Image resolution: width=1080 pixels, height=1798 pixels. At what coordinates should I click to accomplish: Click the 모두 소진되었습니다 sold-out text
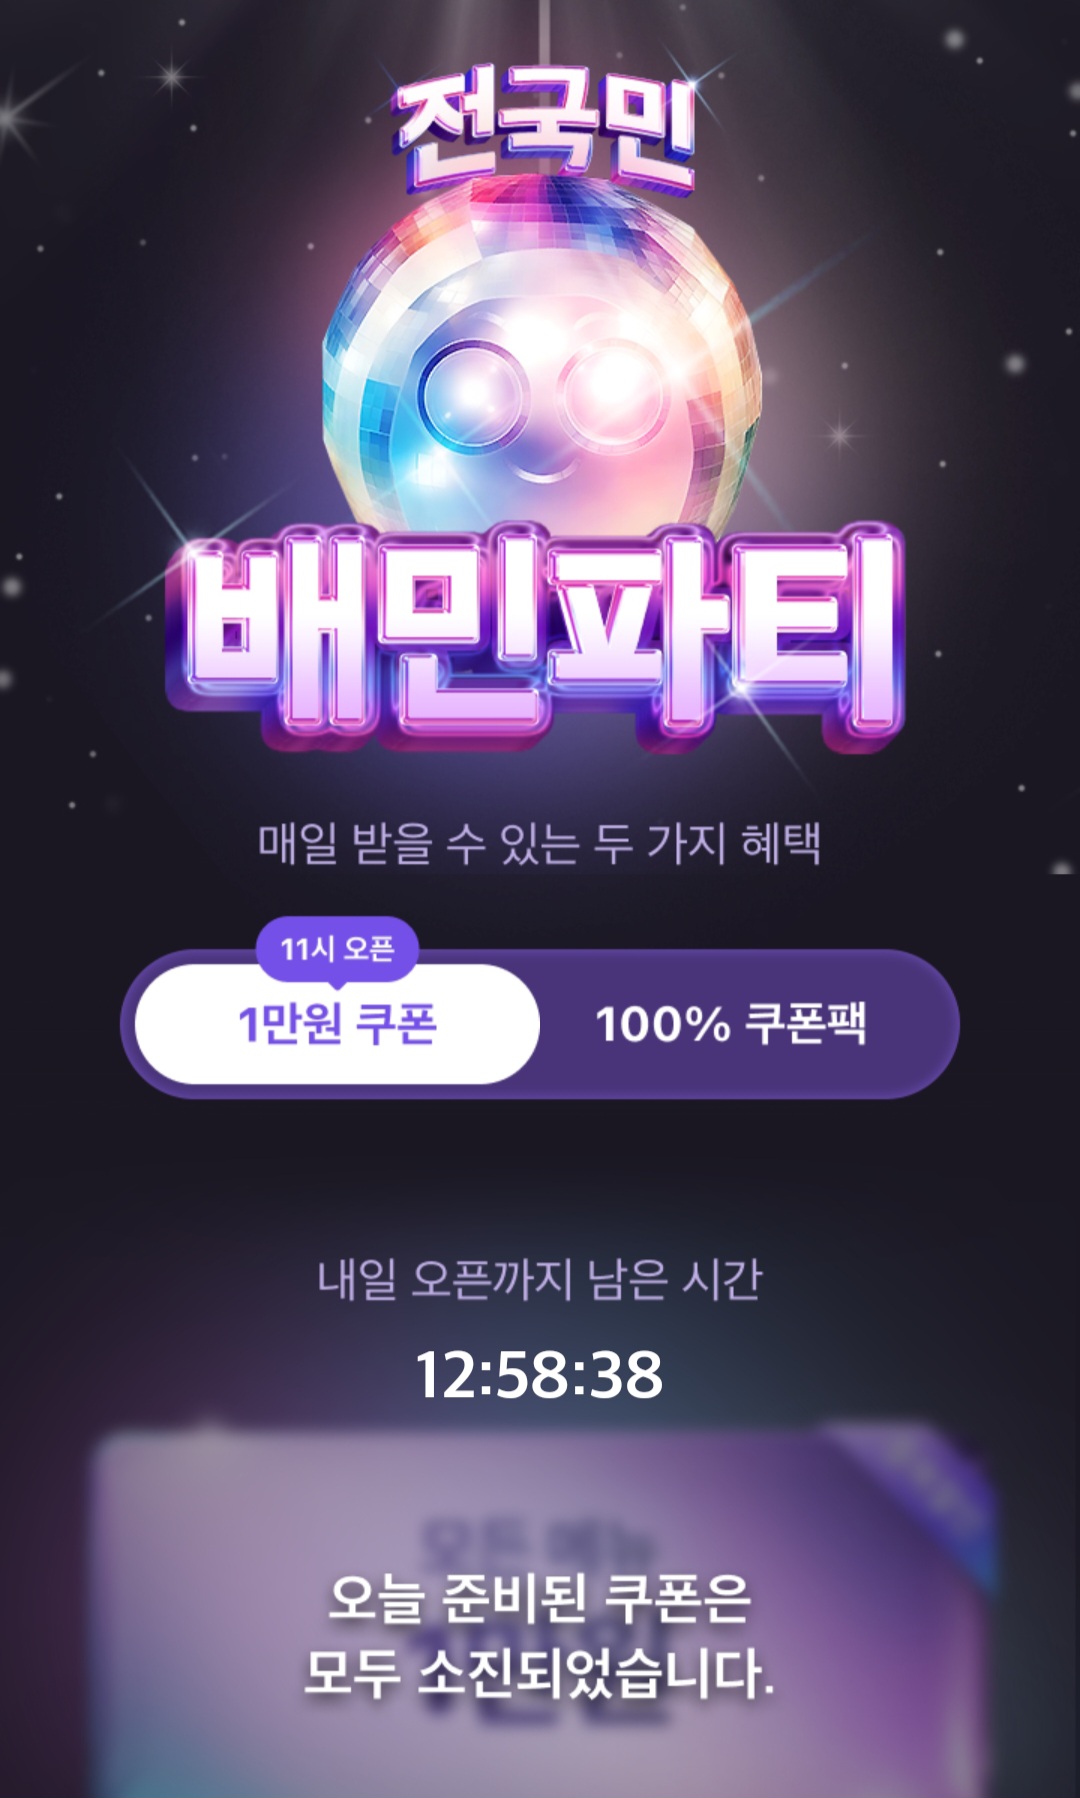click(540, 1672)
